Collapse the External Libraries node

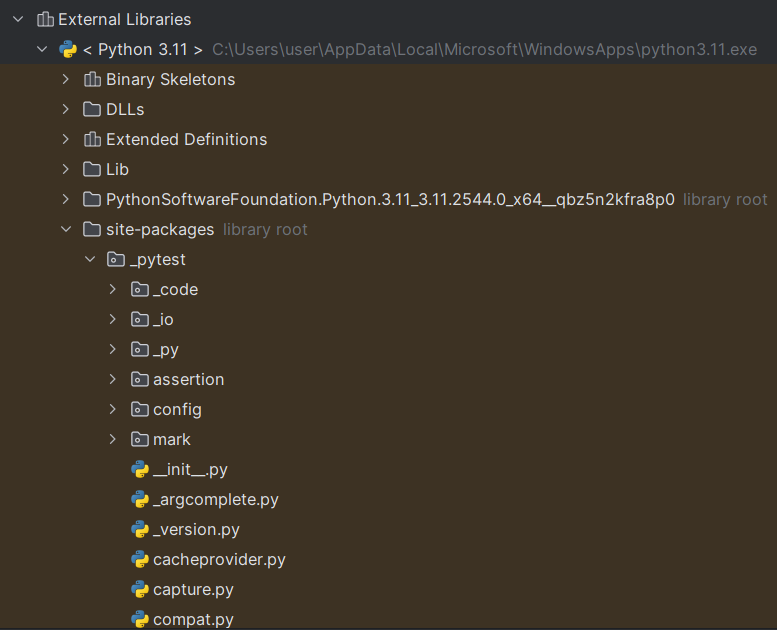(18, 19)
